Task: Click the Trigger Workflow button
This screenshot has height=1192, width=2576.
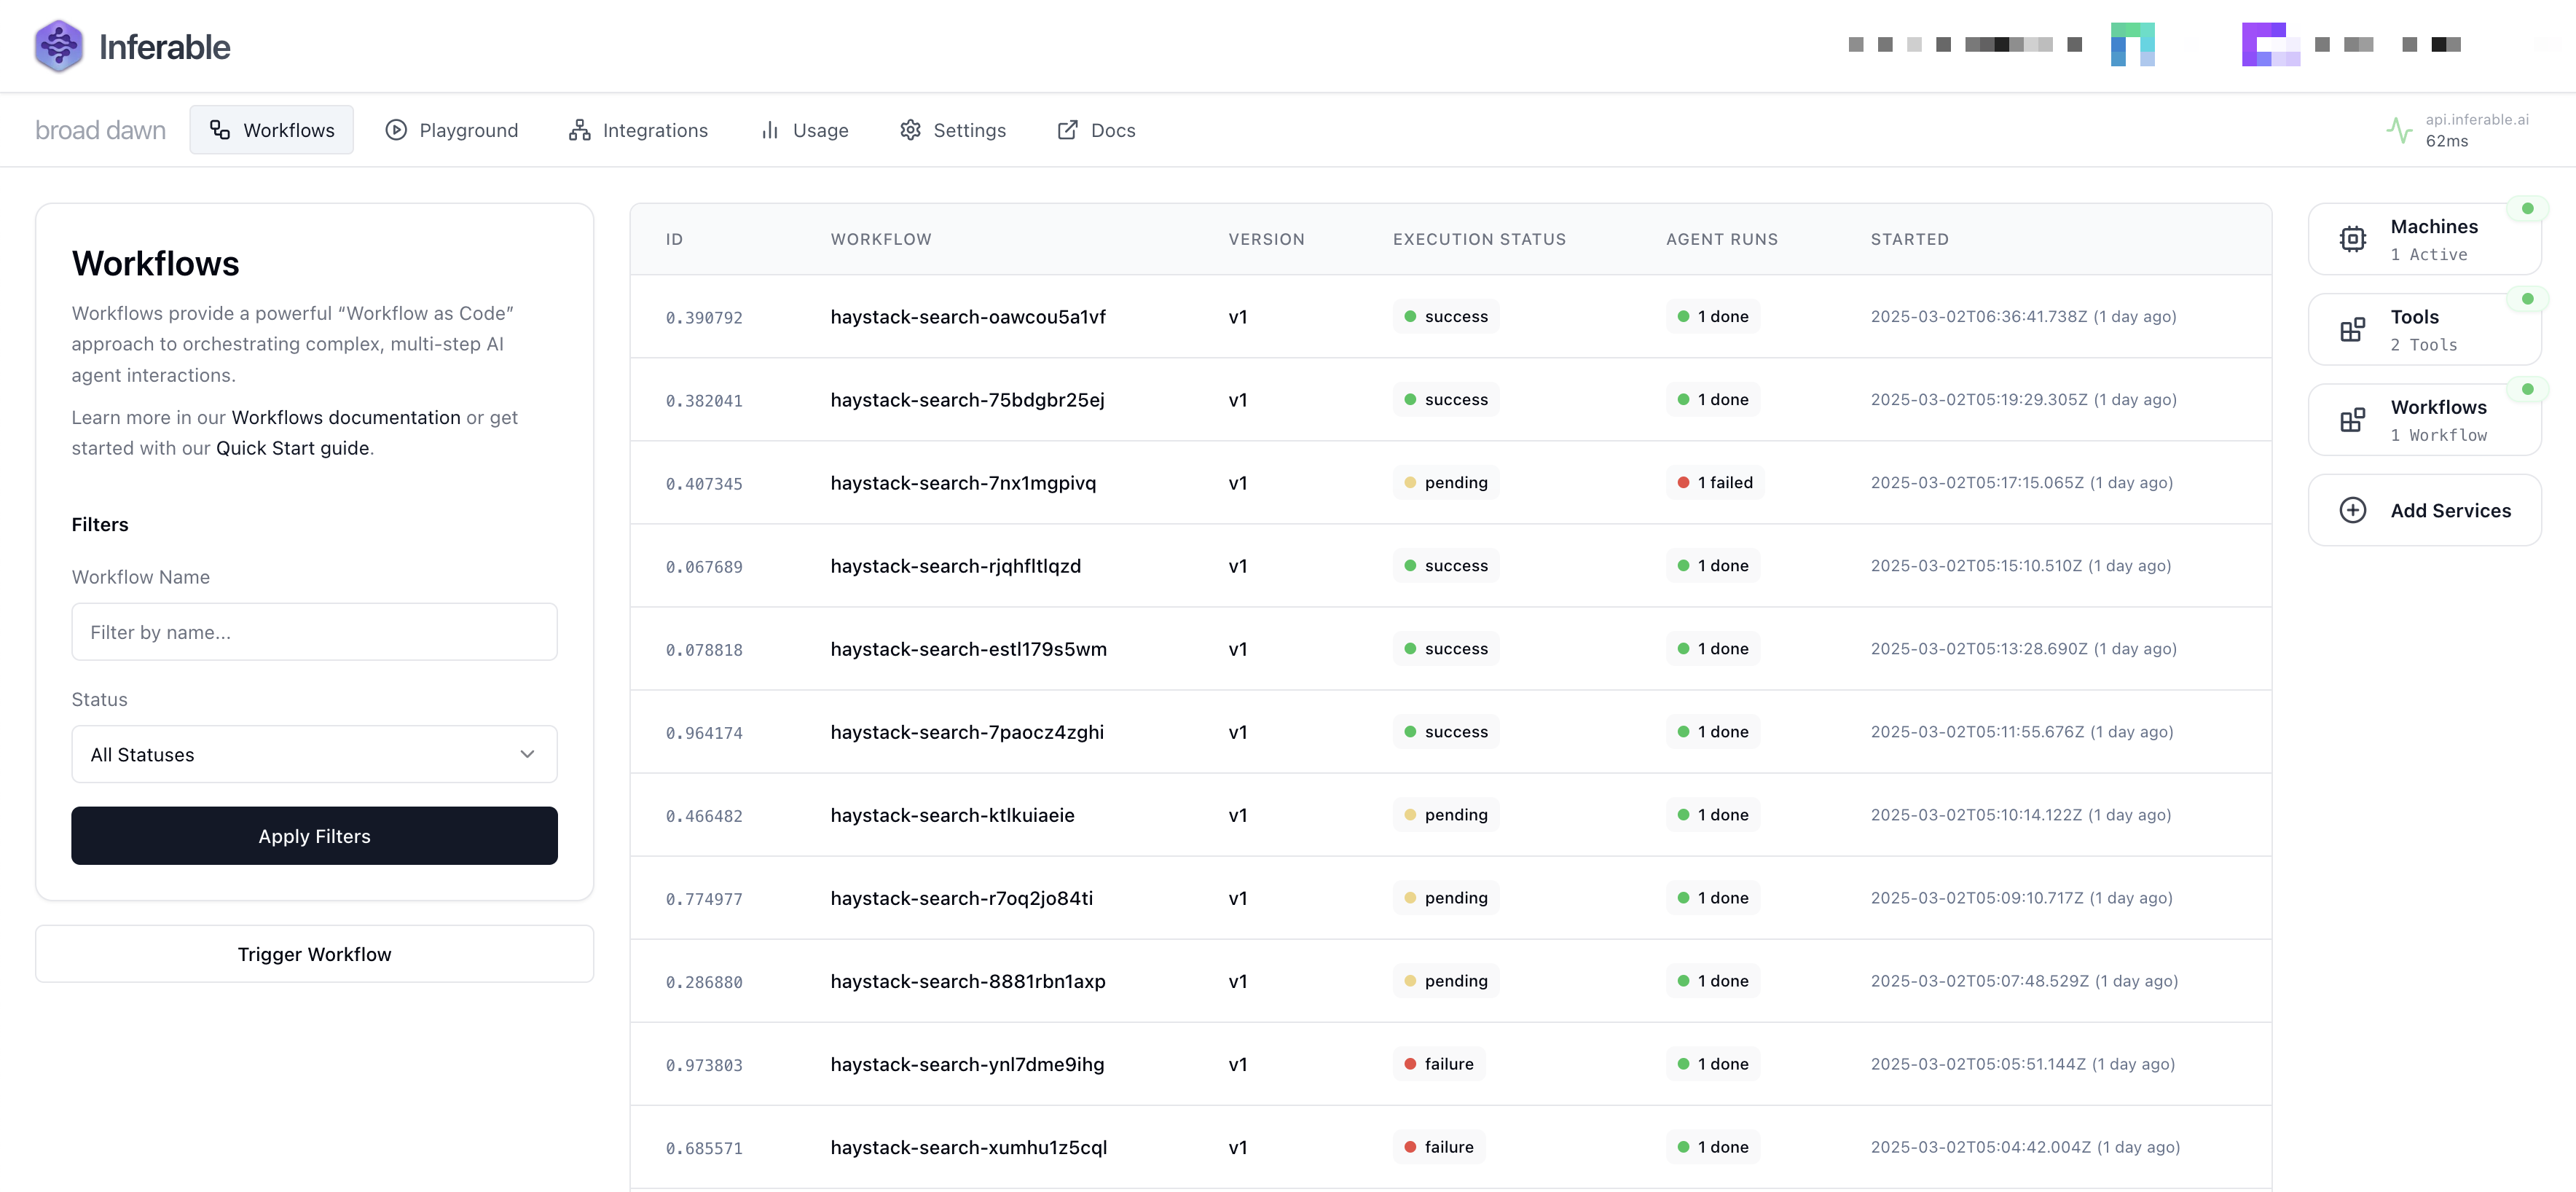Action: [314, 952]
